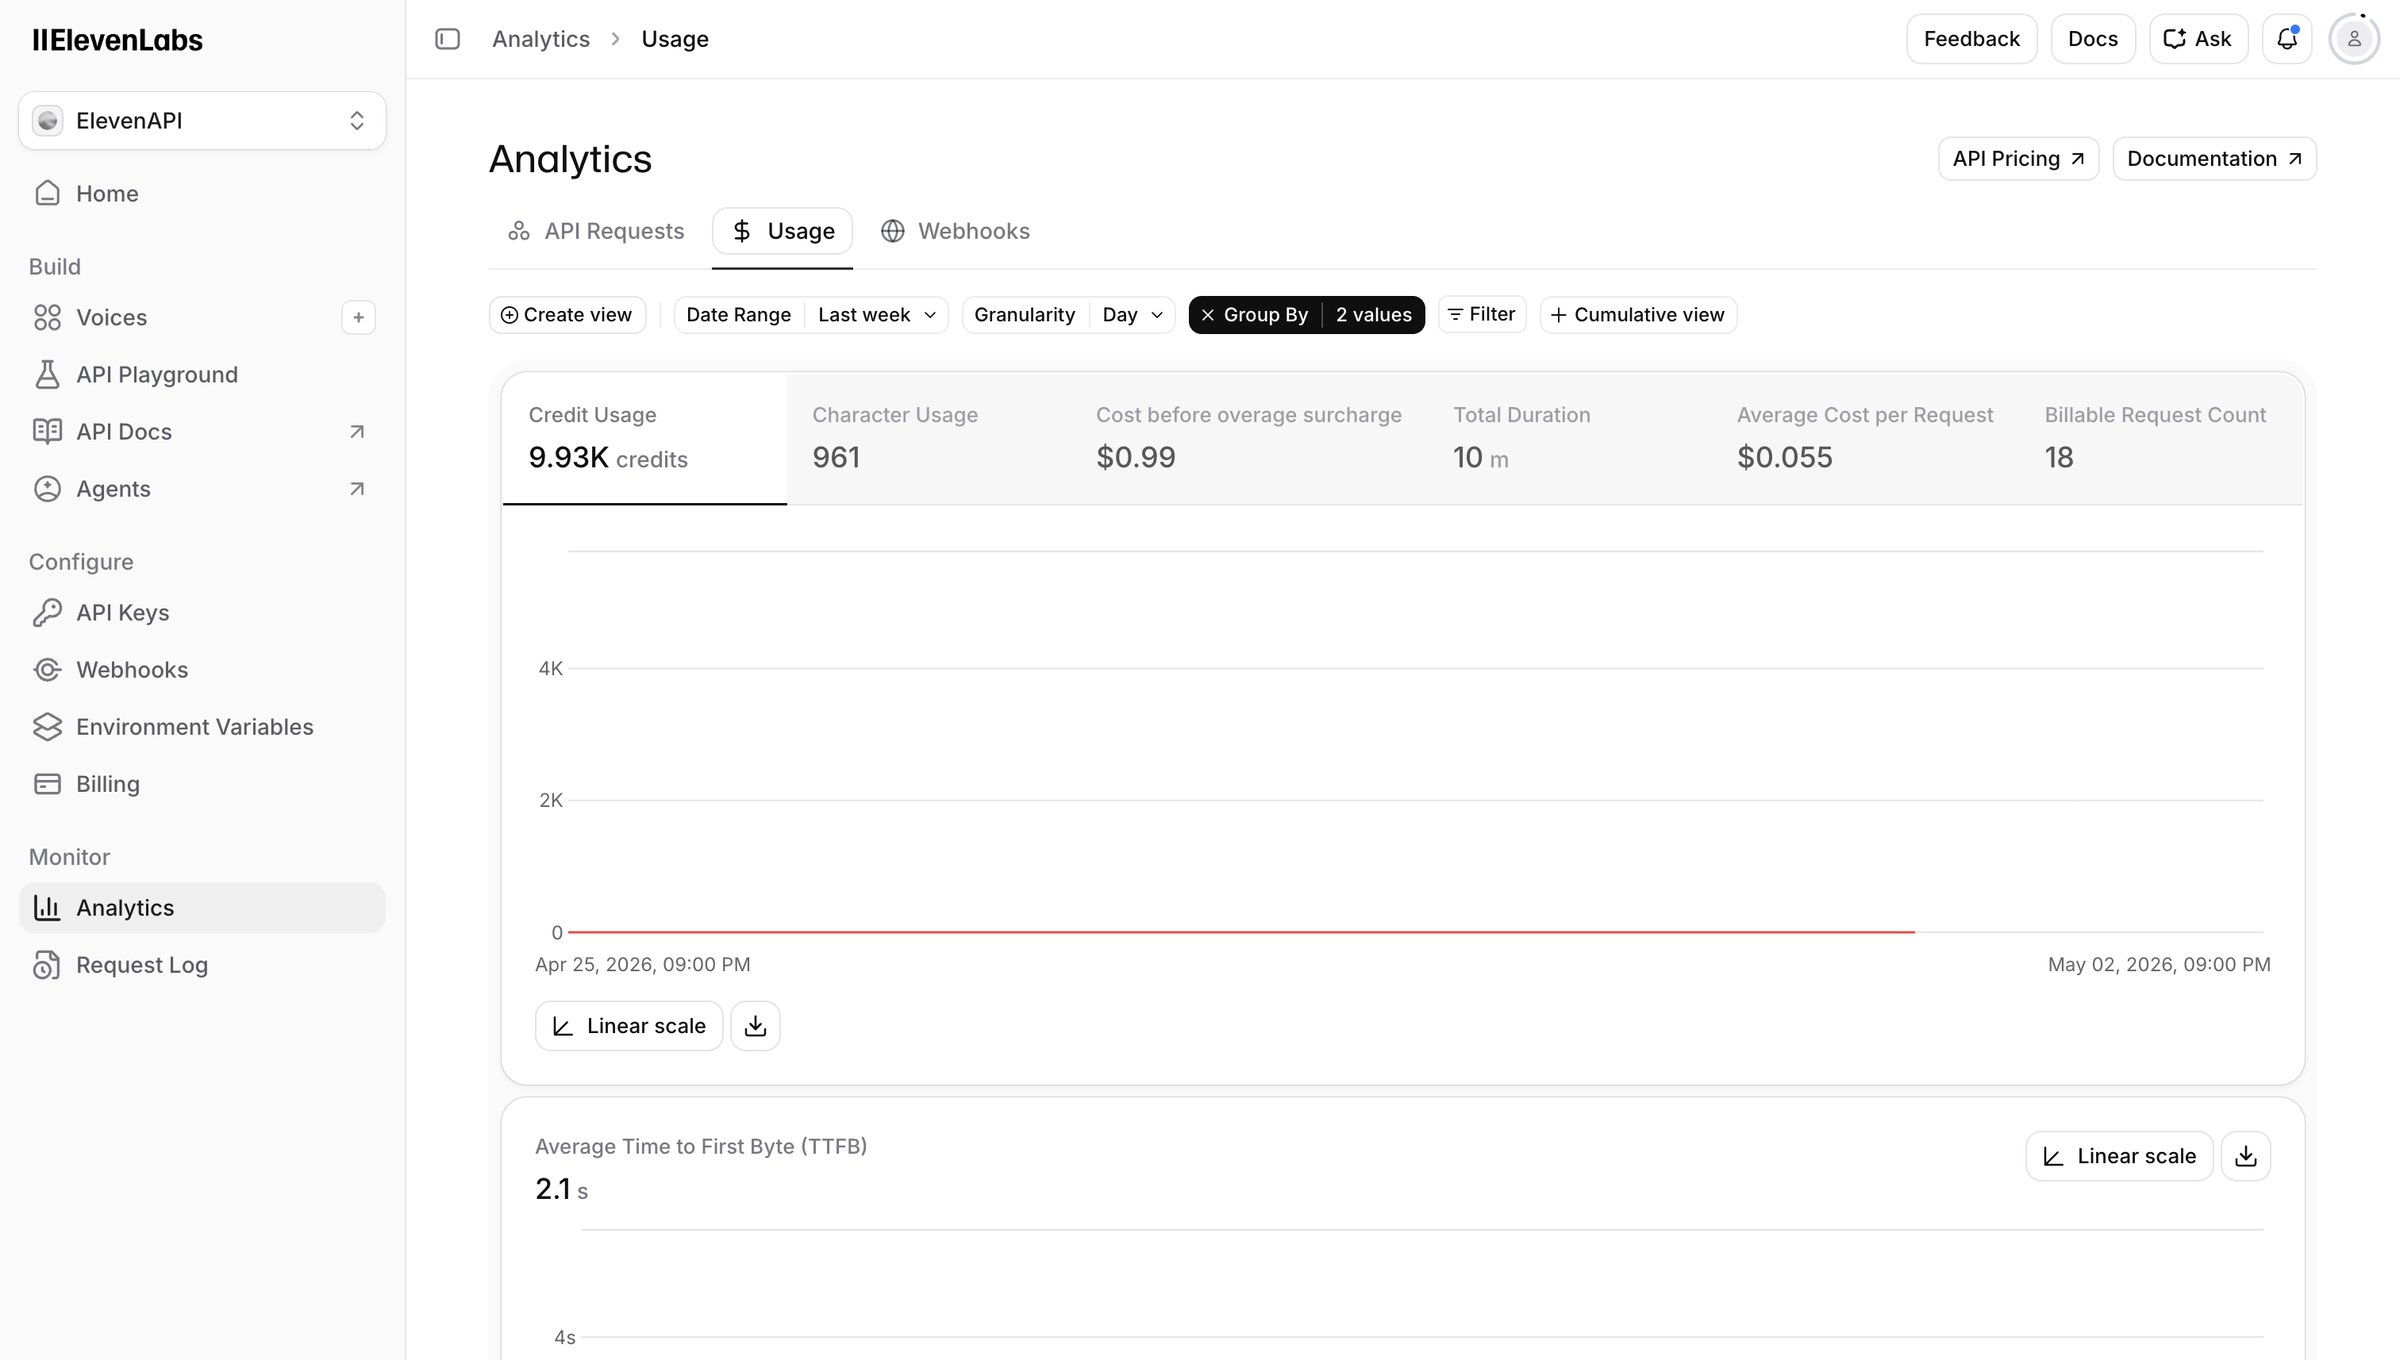
Task: Open the user profile avatar
Action: tap(2354, 39)
